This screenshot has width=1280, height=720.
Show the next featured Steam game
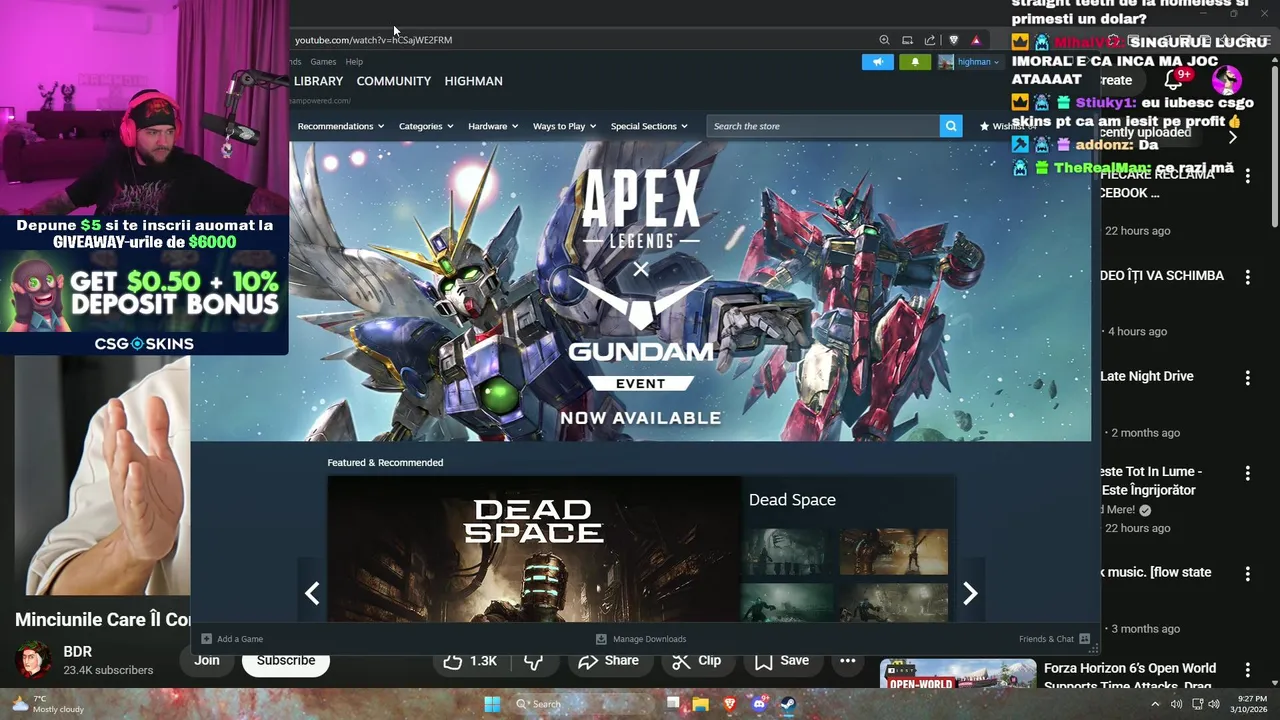[970, 593]
